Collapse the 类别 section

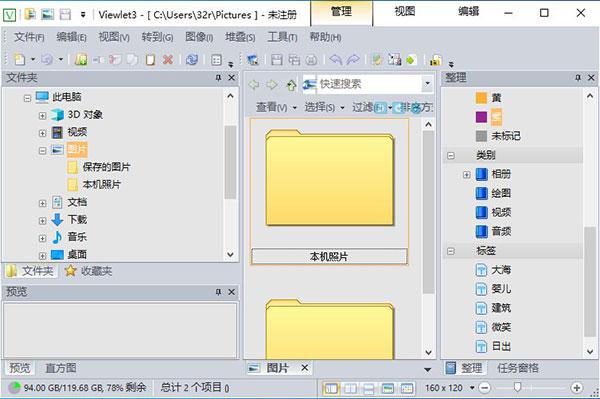point(451,155)
